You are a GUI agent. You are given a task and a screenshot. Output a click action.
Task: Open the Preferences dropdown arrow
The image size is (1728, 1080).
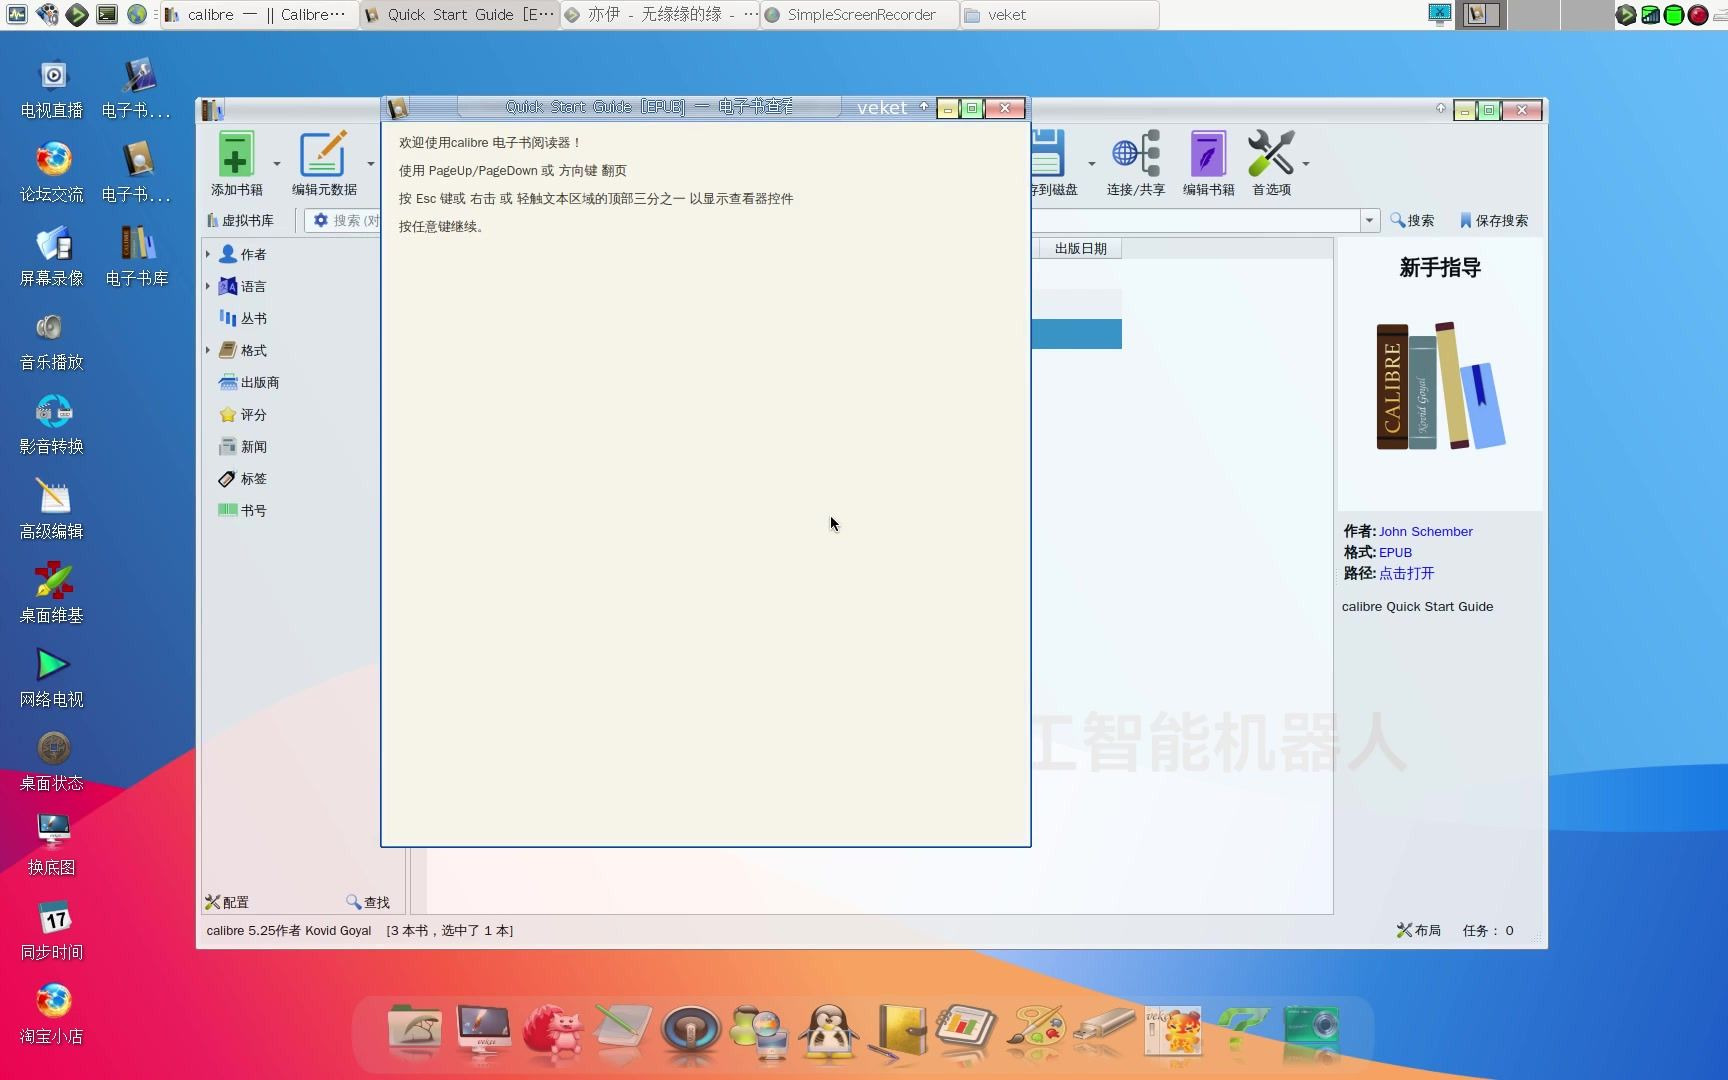(1306, 164)
